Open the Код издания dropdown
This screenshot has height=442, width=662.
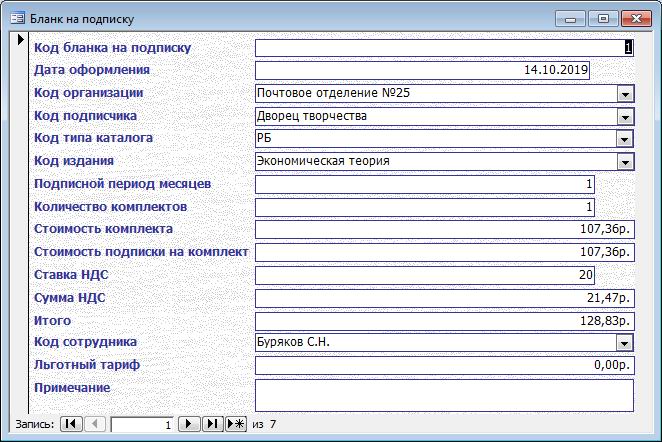click(x=625, y=161)
